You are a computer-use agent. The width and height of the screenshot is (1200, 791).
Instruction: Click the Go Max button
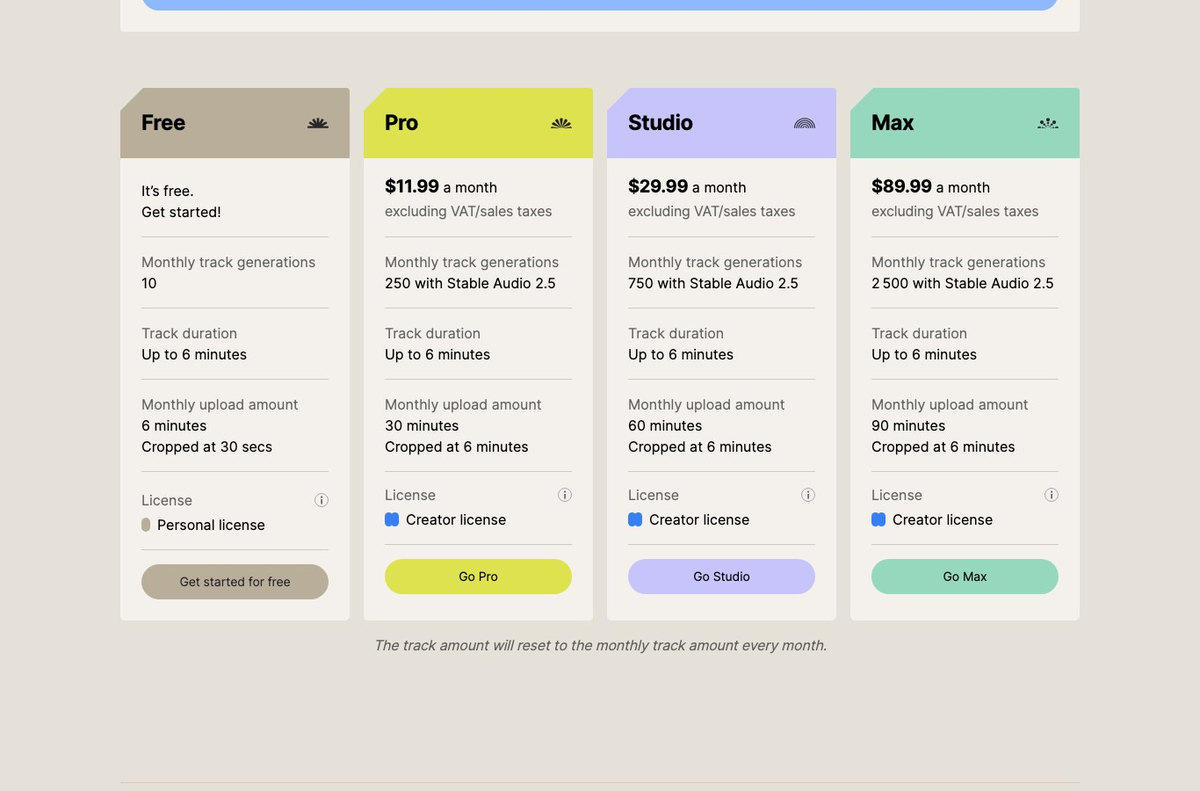[x=965, y=577]
